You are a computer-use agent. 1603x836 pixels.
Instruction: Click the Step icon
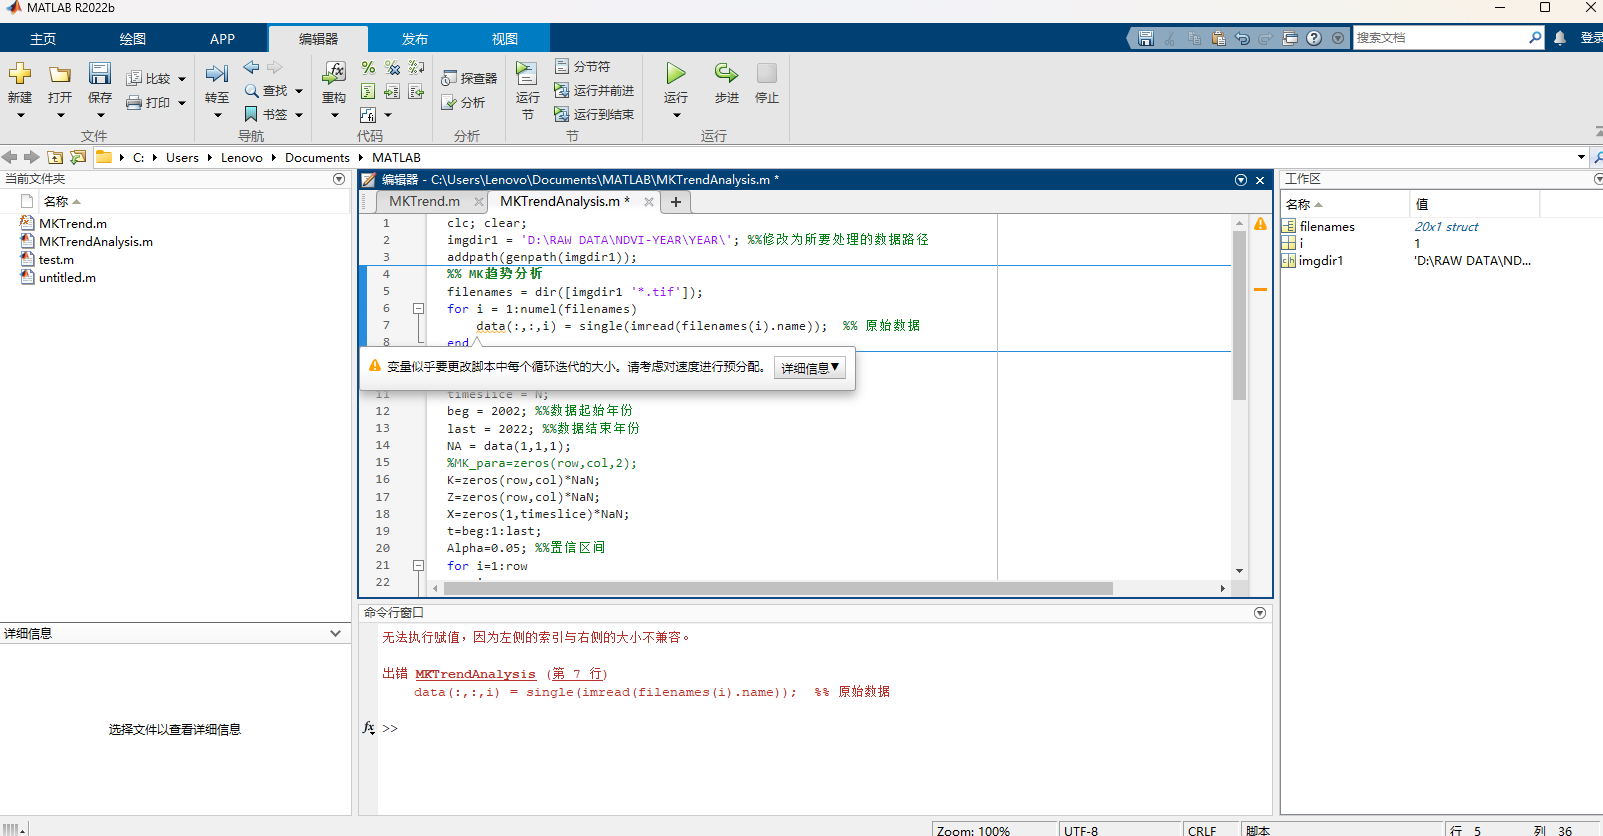(726, 75)
